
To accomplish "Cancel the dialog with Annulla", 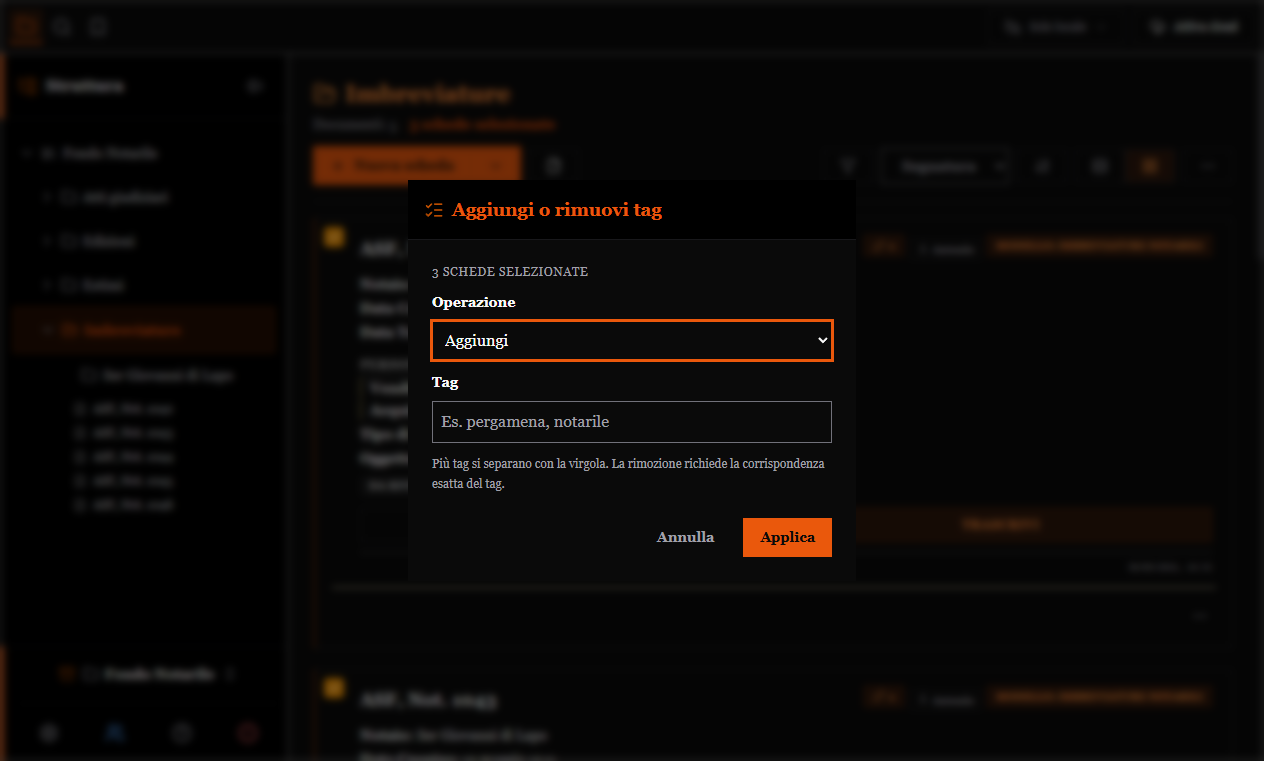I will point(685,537).
